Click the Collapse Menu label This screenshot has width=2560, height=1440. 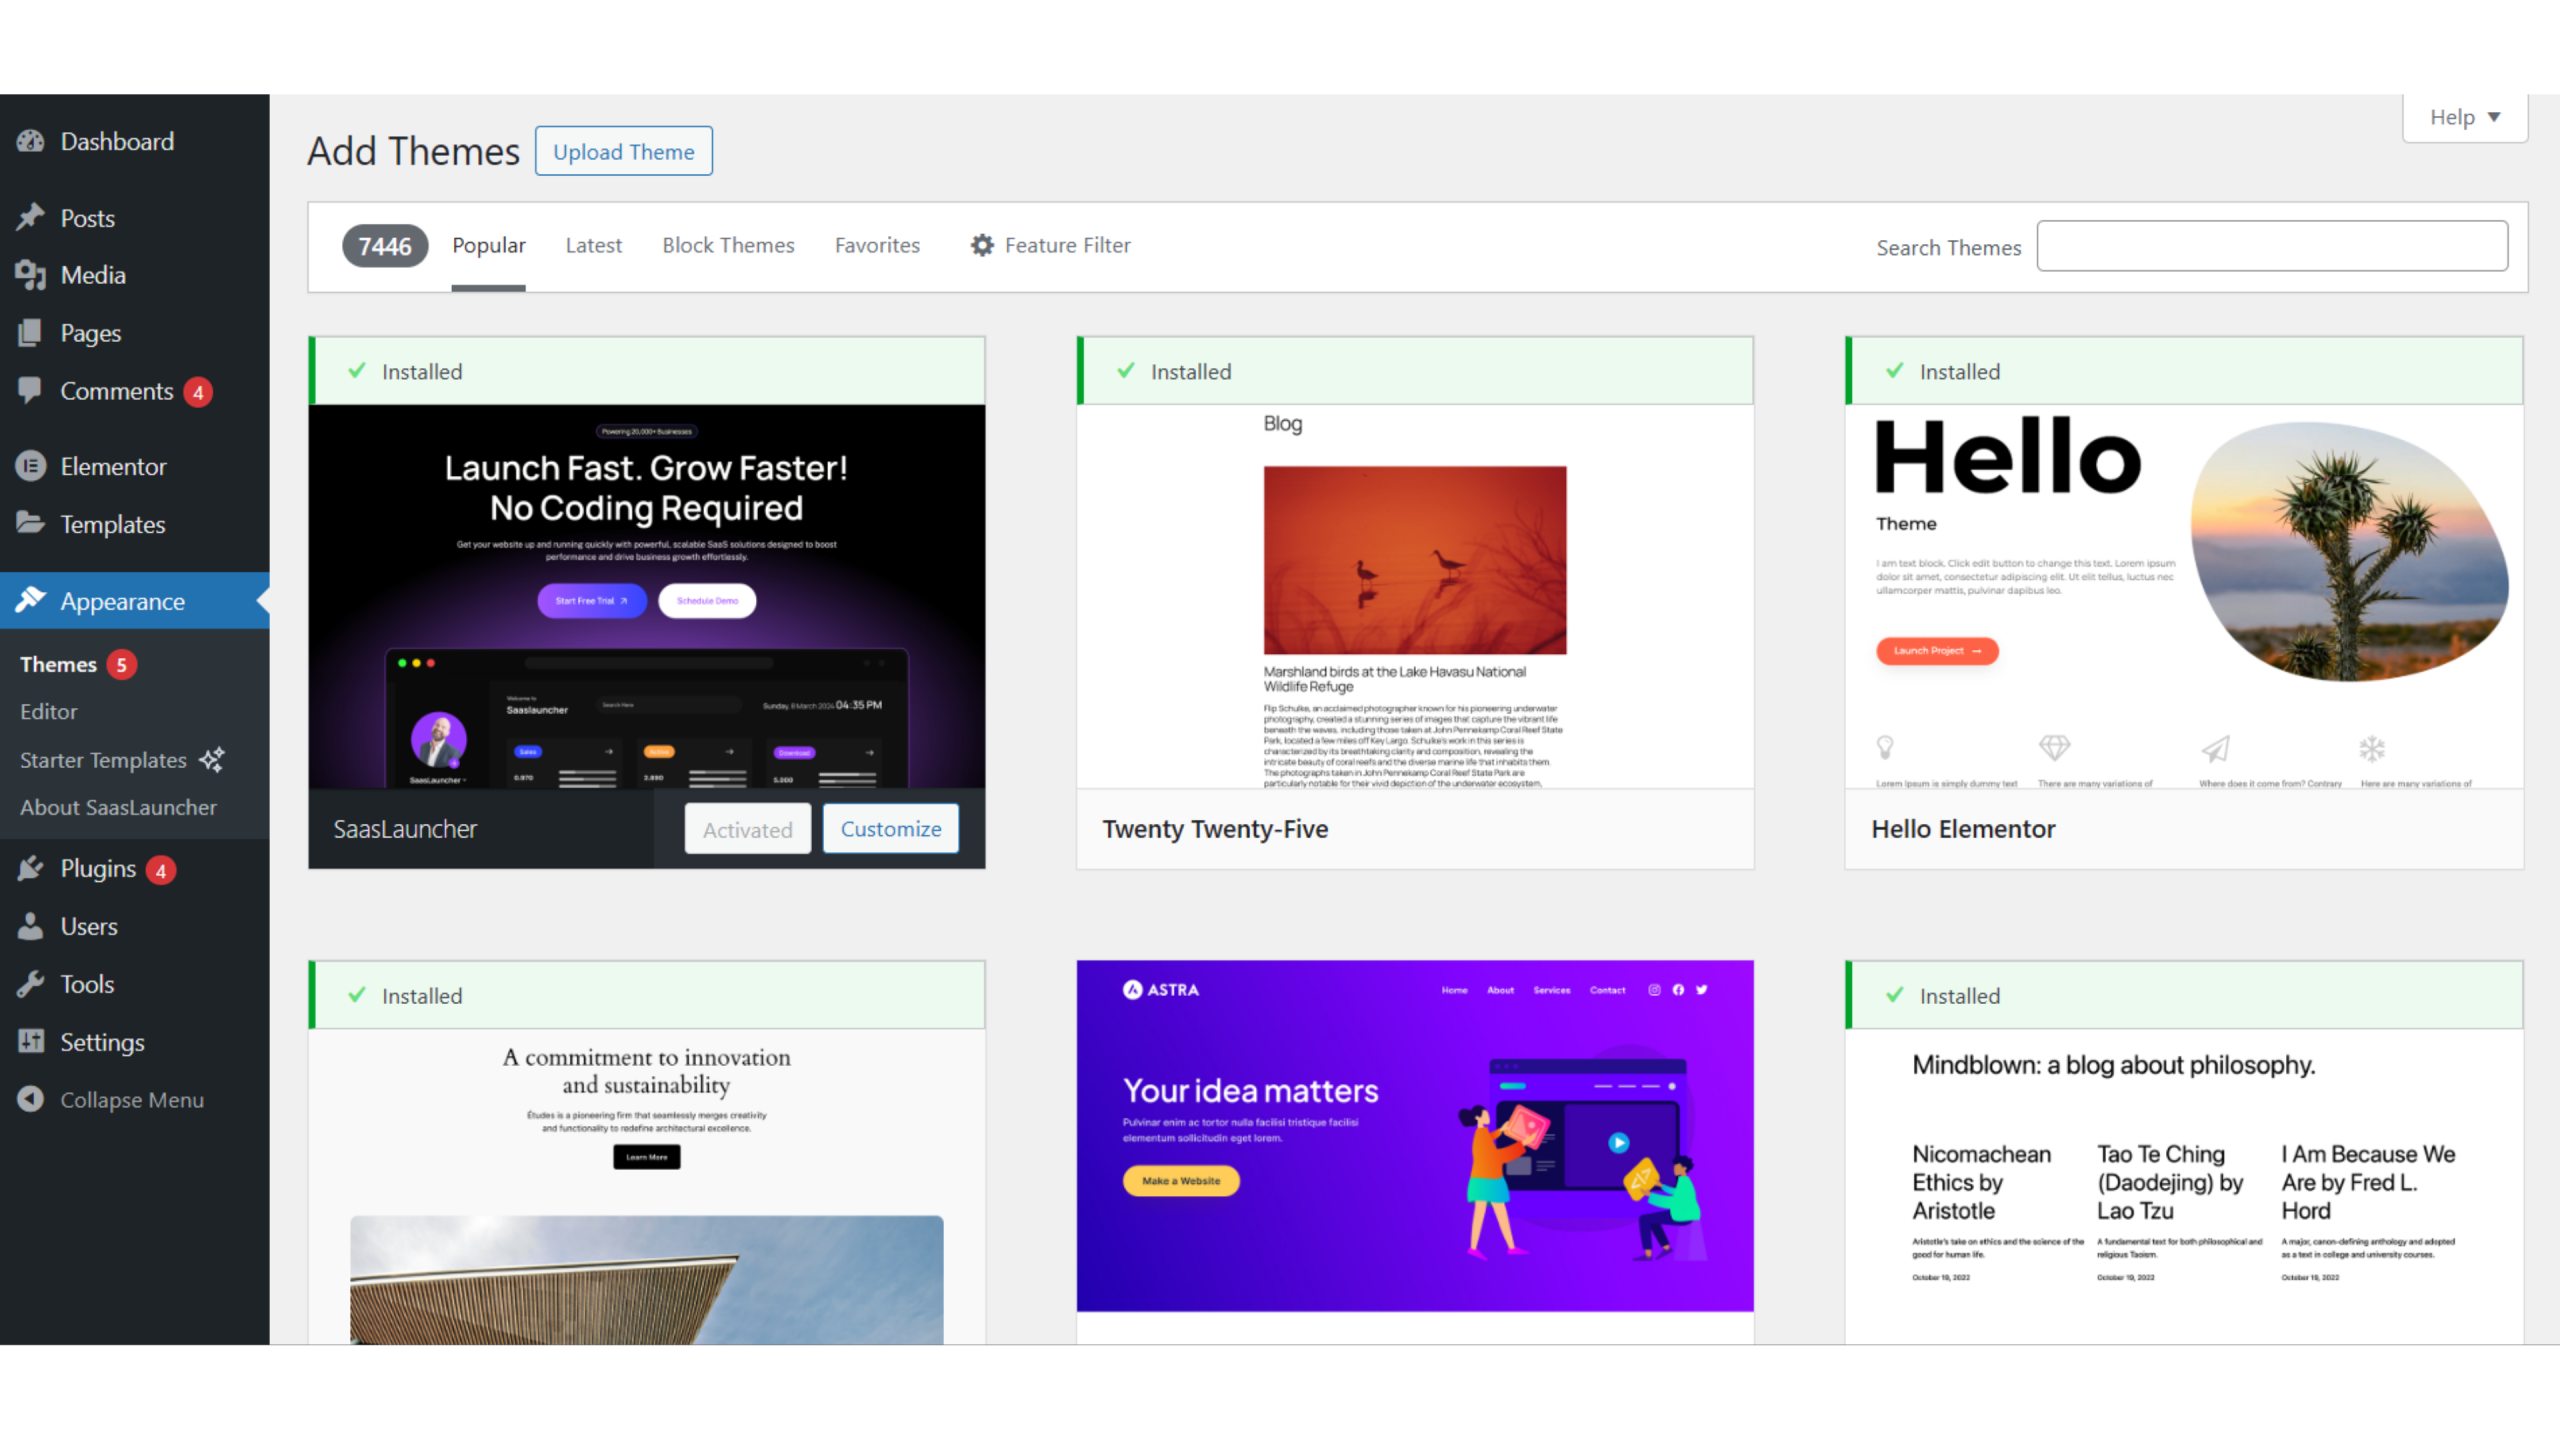(132, 1100)
